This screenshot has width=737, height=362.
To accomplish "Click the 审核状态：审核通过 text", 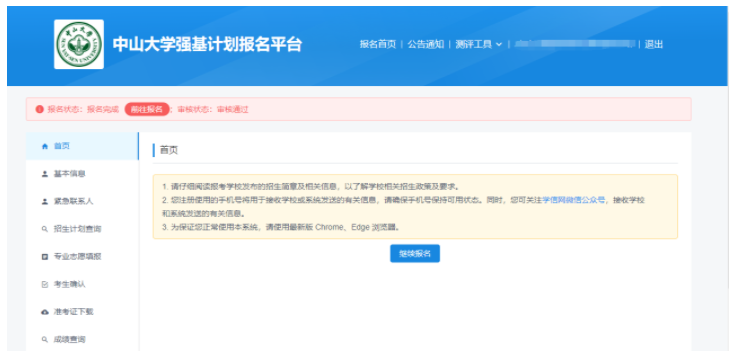I will point(212,110).
